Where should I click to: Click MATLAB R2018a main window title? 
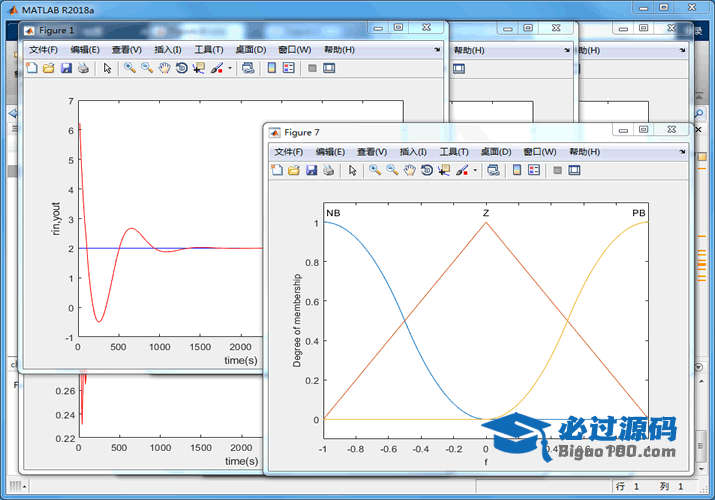[x=58, y=10]
